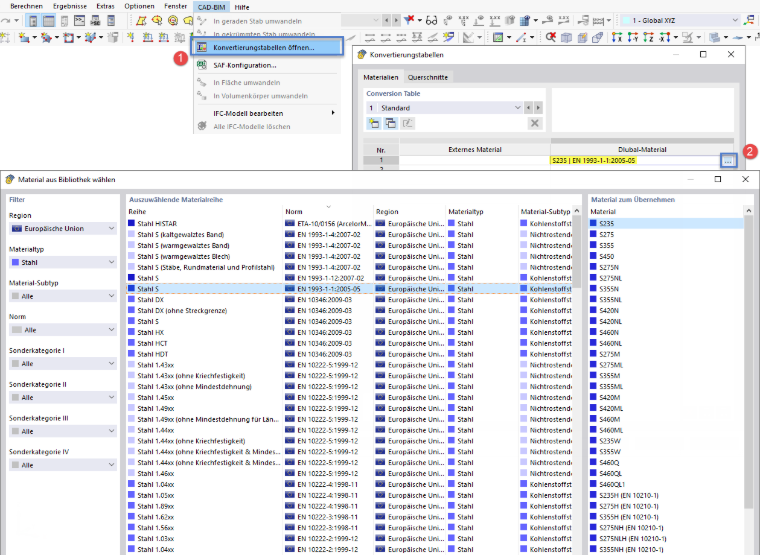The width and height of the screenshot is (760, 555).
Task: Delete conversion table with X icon
Action: click(535, 124)
